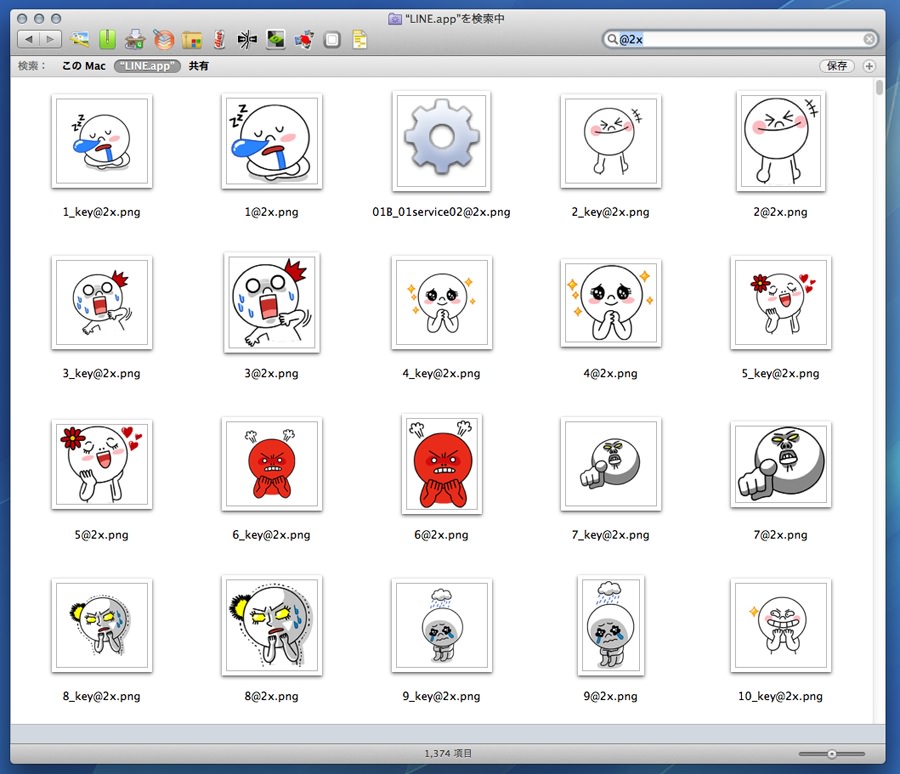Viewport: 900px width, 774px height.
Task: Click the green-and-black square toolbar icon
Action: [276, 40]
